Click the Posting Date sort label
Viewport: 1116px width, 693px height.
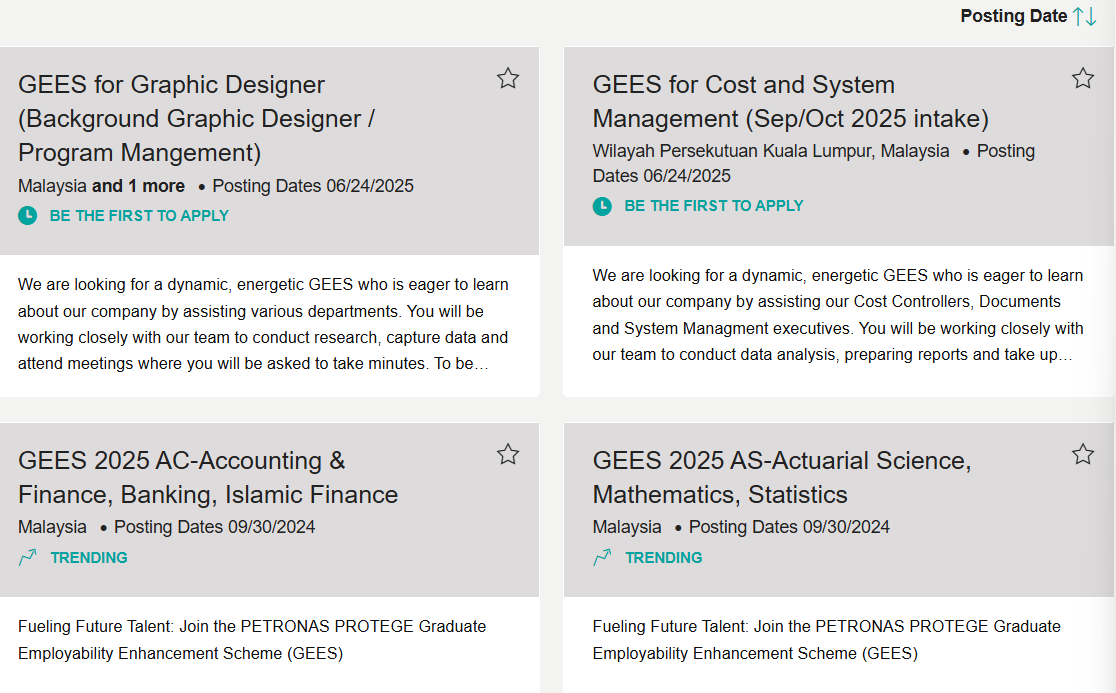(x=1013, y=16)
